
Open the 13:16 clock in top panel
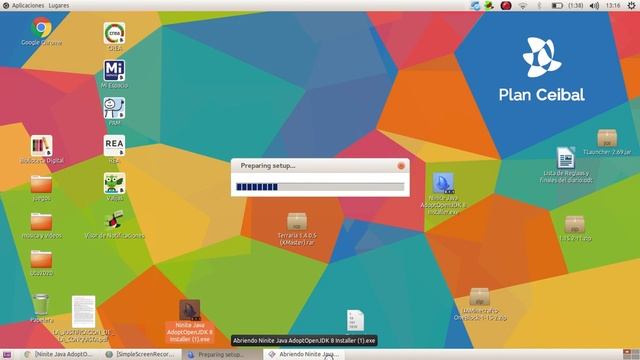tap(613, 5)
